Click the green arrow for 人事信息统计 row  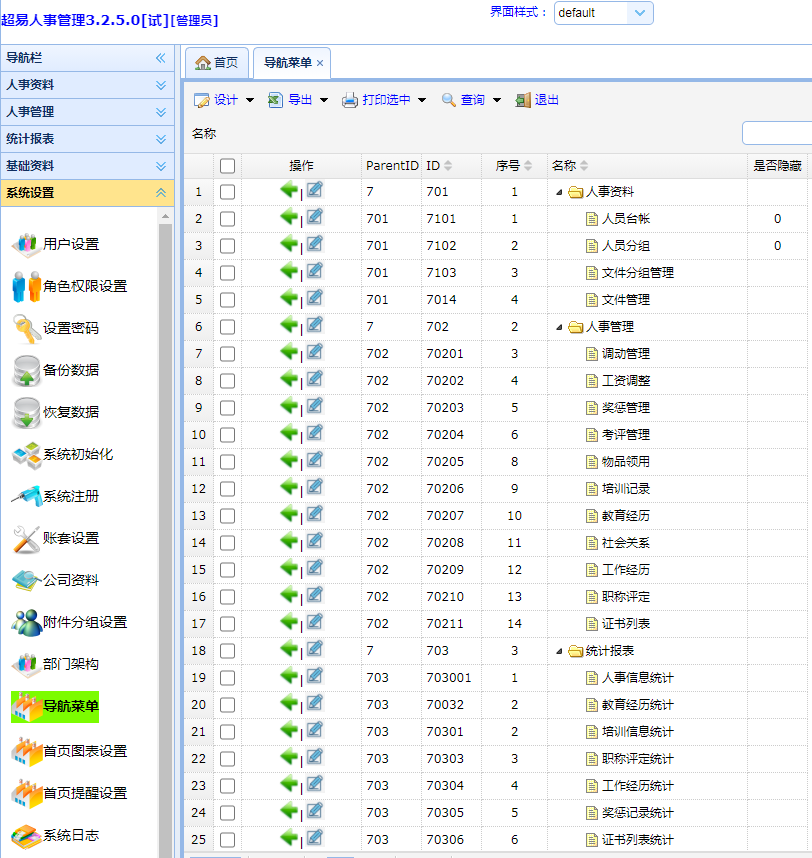(289, 676)
